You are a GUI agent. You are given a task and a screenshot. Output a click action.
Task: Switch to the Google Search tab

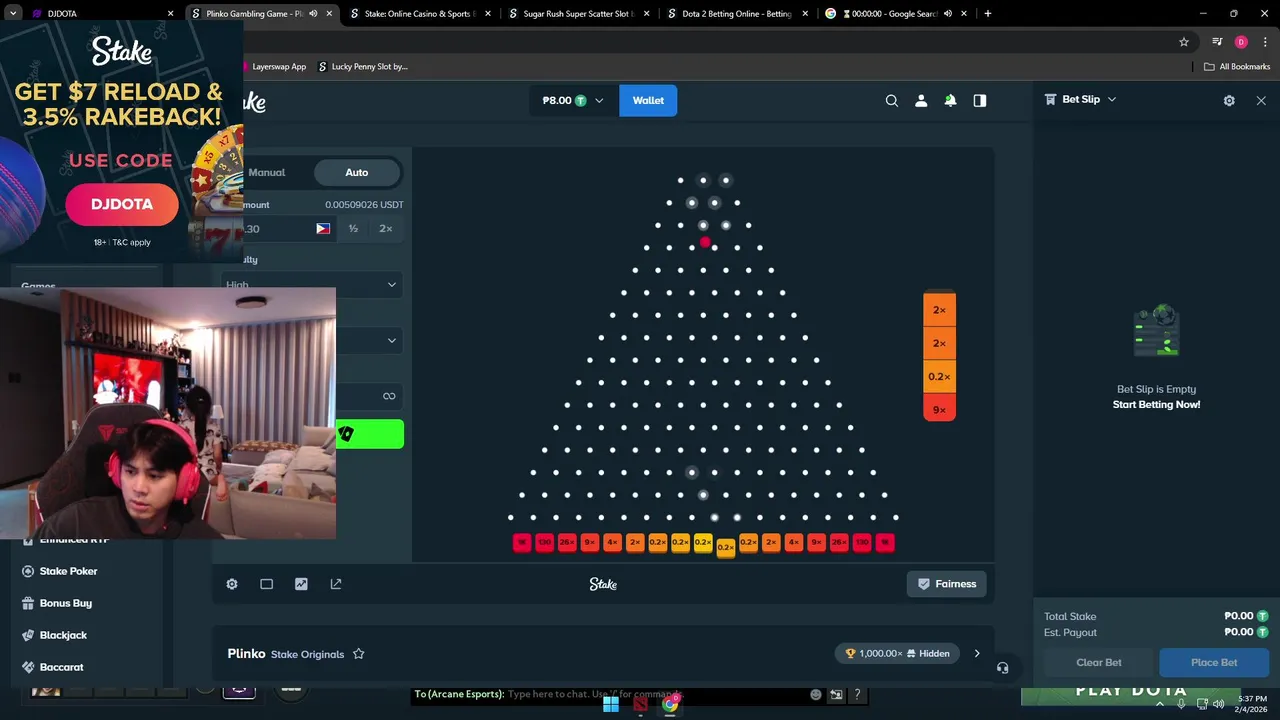895,14
